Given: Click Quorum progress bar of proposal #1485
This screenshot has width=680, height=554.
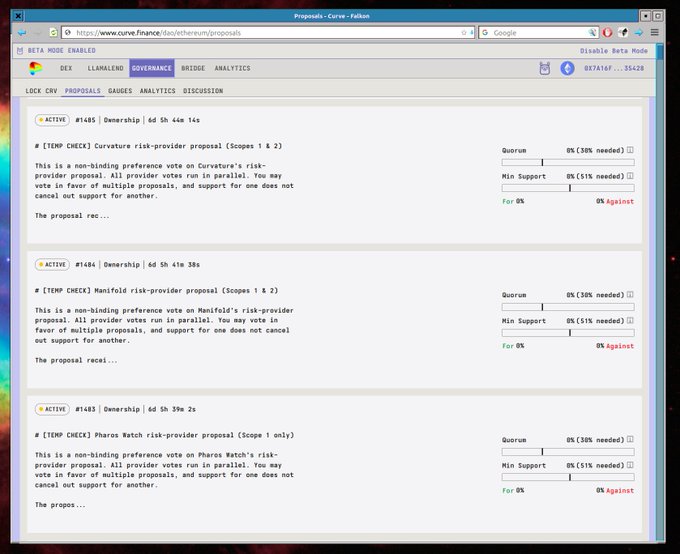Looking at the screenshot, I should click(x=568, y=162).
